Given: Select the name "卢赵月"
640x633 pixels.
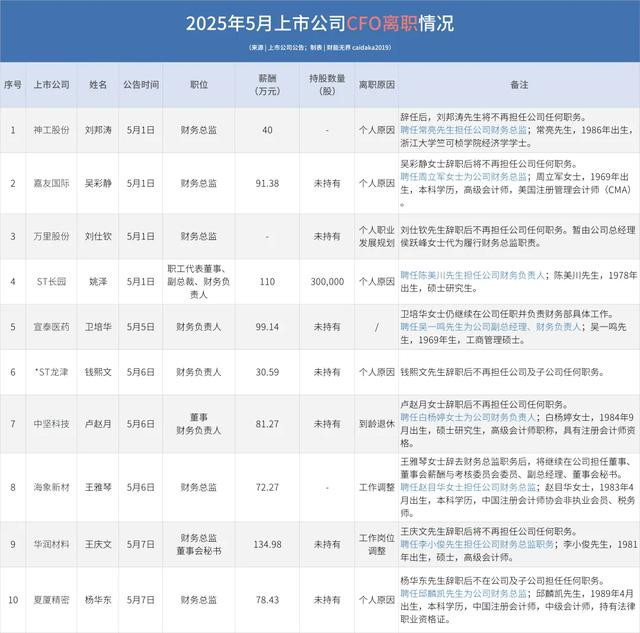Looking at the screenshot, I should [x=98, y=424].
